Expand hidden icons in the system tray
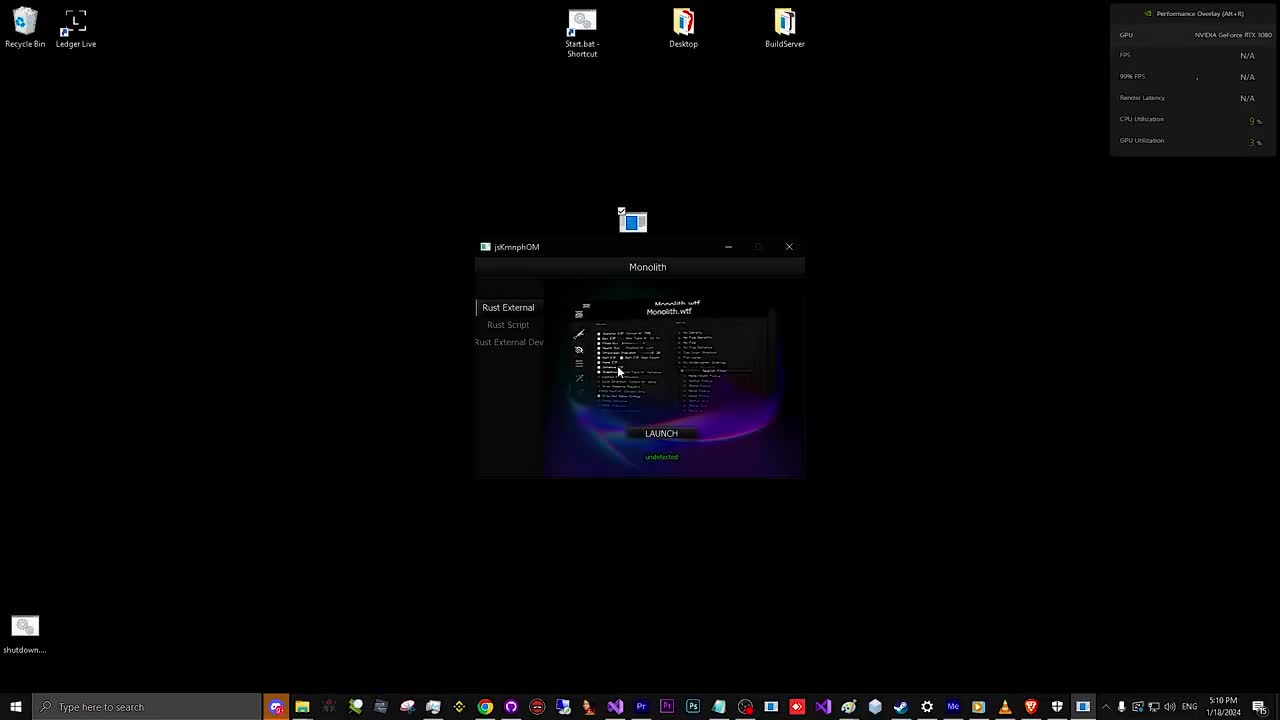The height and width of the screenshot is (720, 1280). click(1106, 707)
